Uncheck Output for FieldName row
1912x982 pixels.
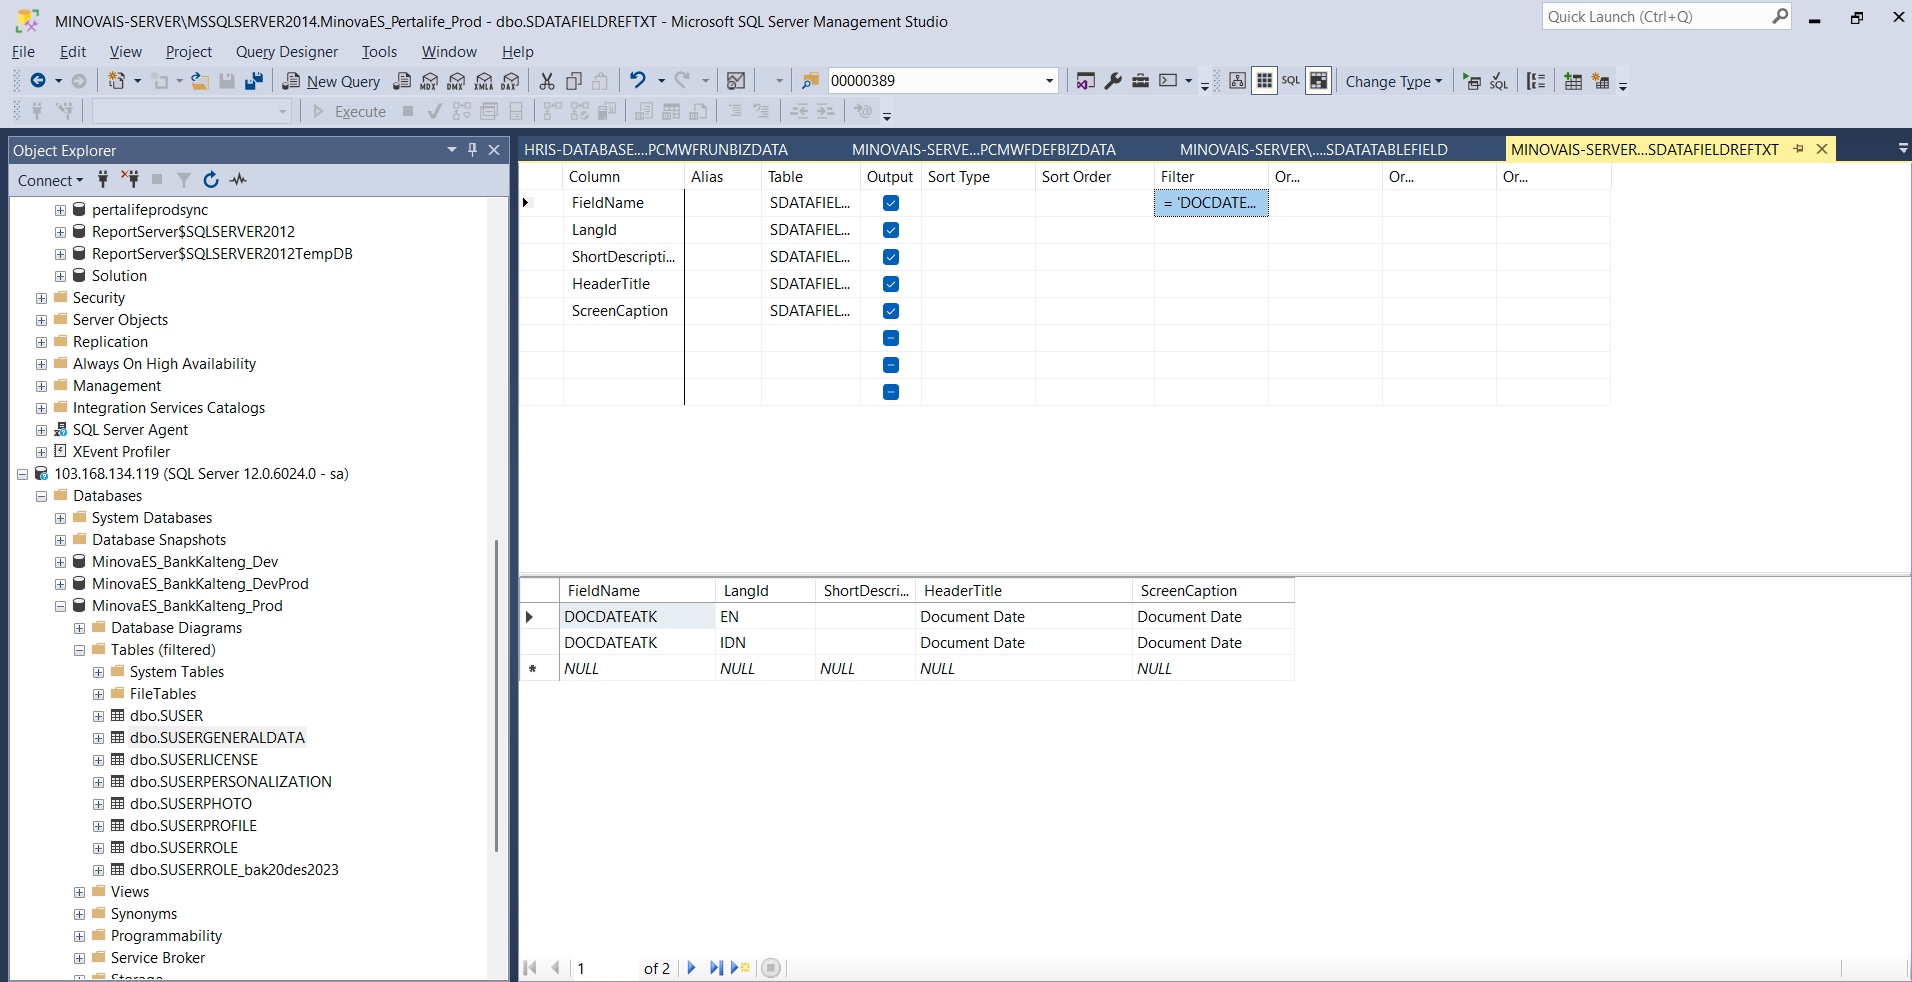click(x=891, y=203)
